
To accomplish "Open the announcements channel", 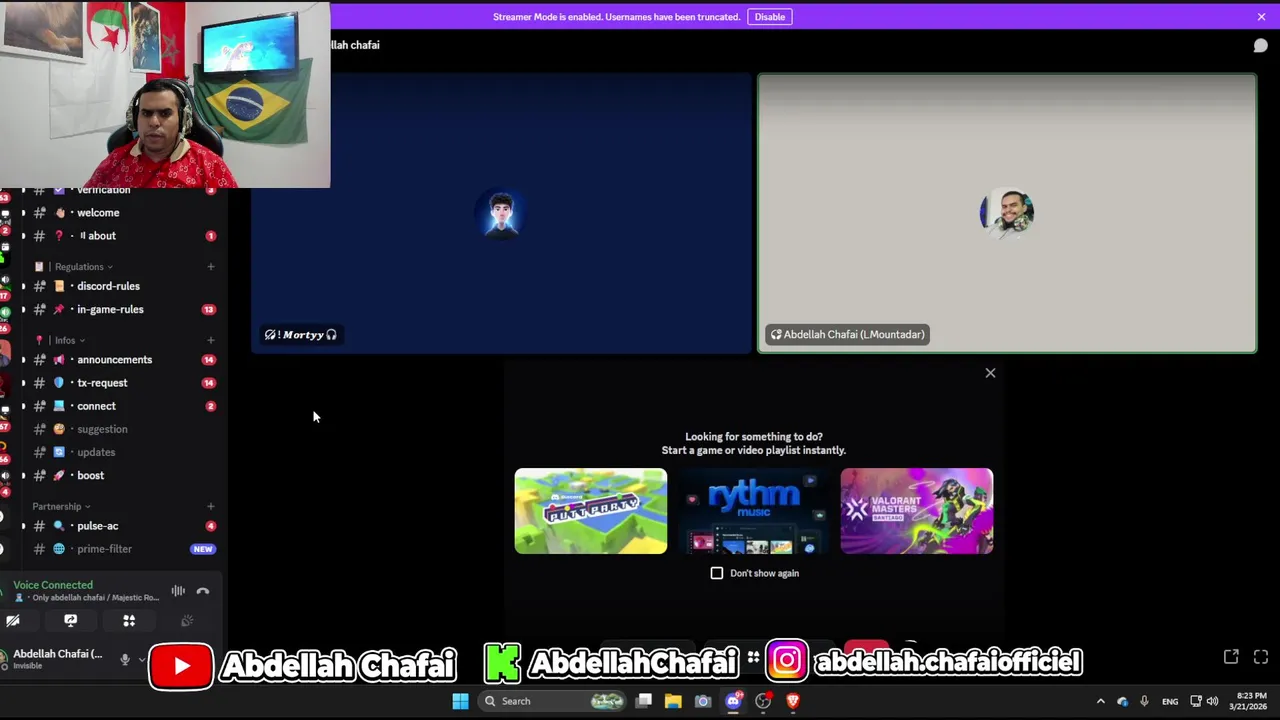I will (120, 360).
